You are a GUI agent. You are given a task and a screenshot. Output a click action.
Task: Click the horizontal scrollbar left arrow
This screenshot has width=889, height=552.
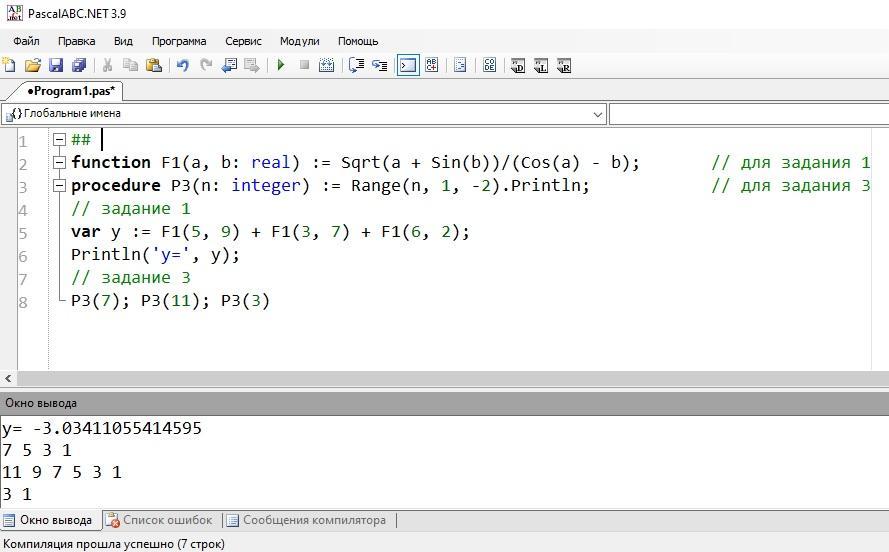[x=8, y=379]
